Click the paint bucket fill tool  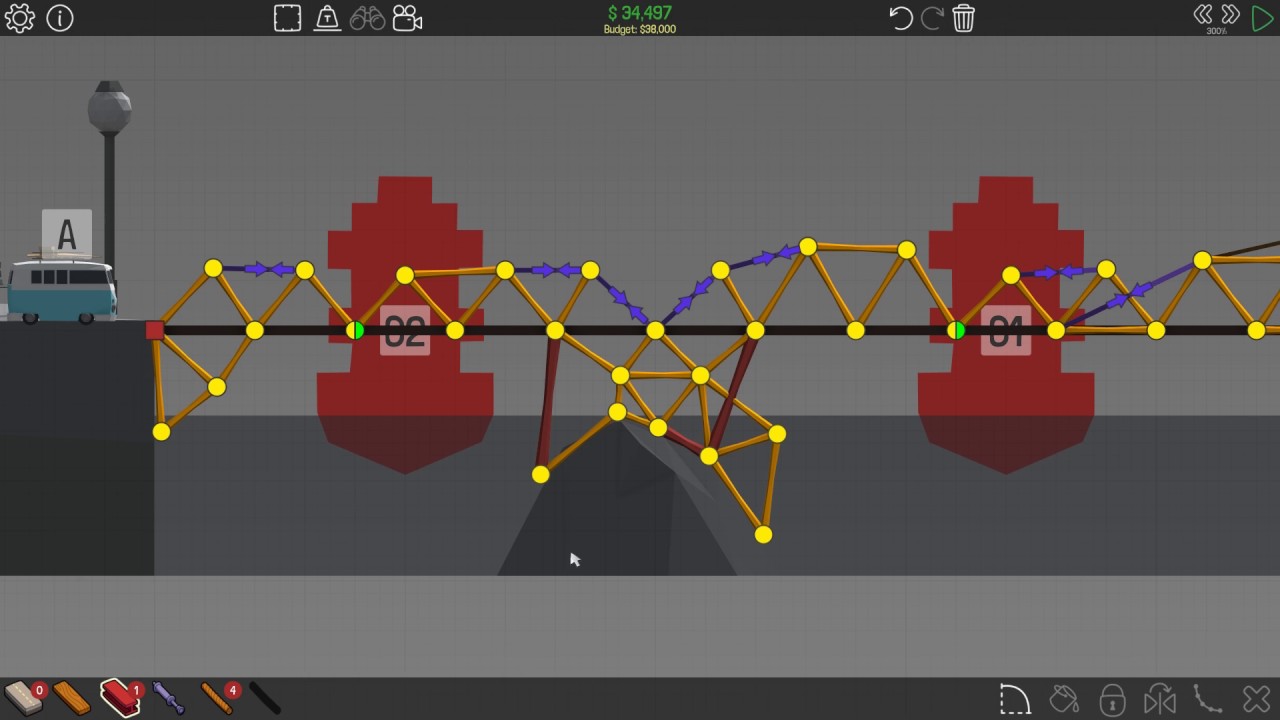1064,698
